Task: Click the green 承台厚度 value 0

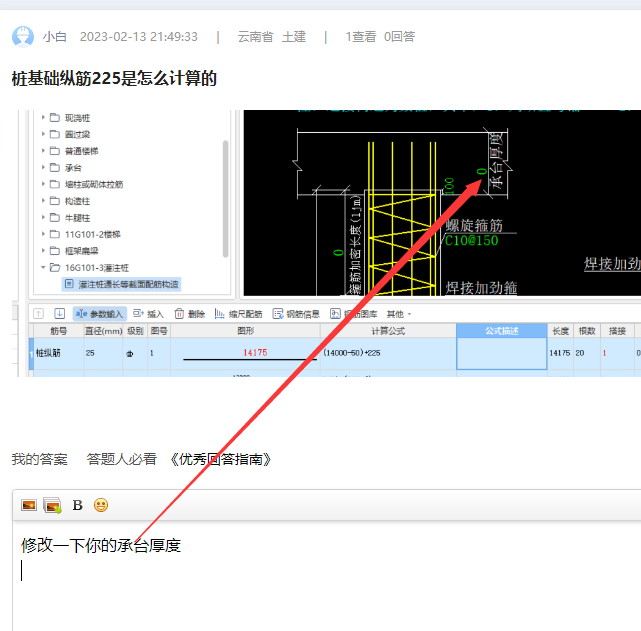Action: click(482, 172)
